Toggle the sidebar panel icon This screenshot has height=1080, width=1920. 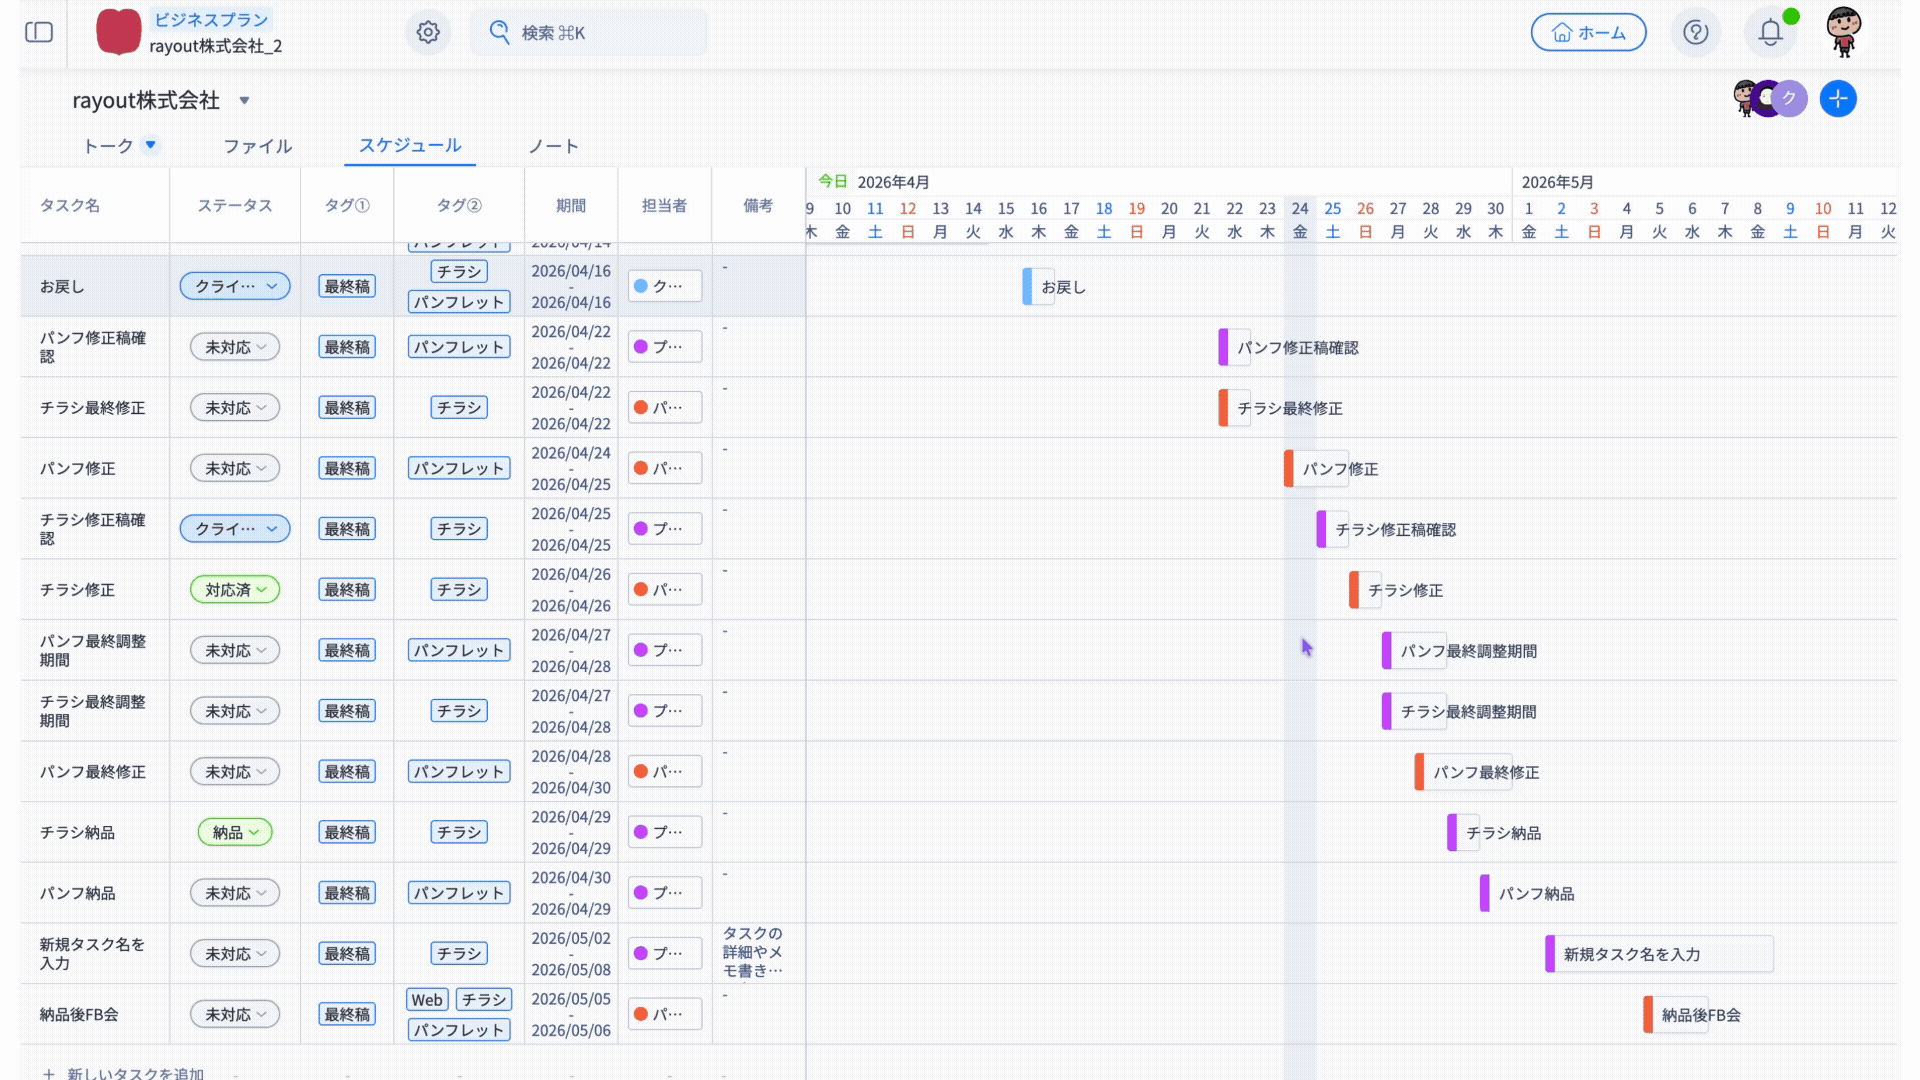click(39, 32)
